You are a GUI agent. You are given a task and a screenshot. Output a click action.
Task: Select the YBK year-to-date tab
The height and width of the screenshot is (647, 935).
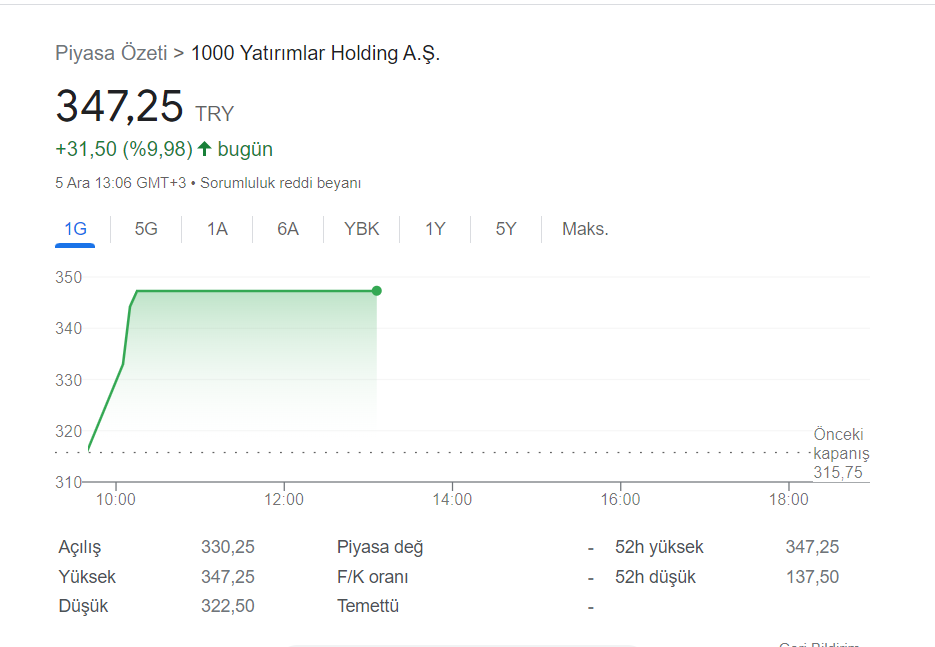pyautogui.click(x=361, y=229)
